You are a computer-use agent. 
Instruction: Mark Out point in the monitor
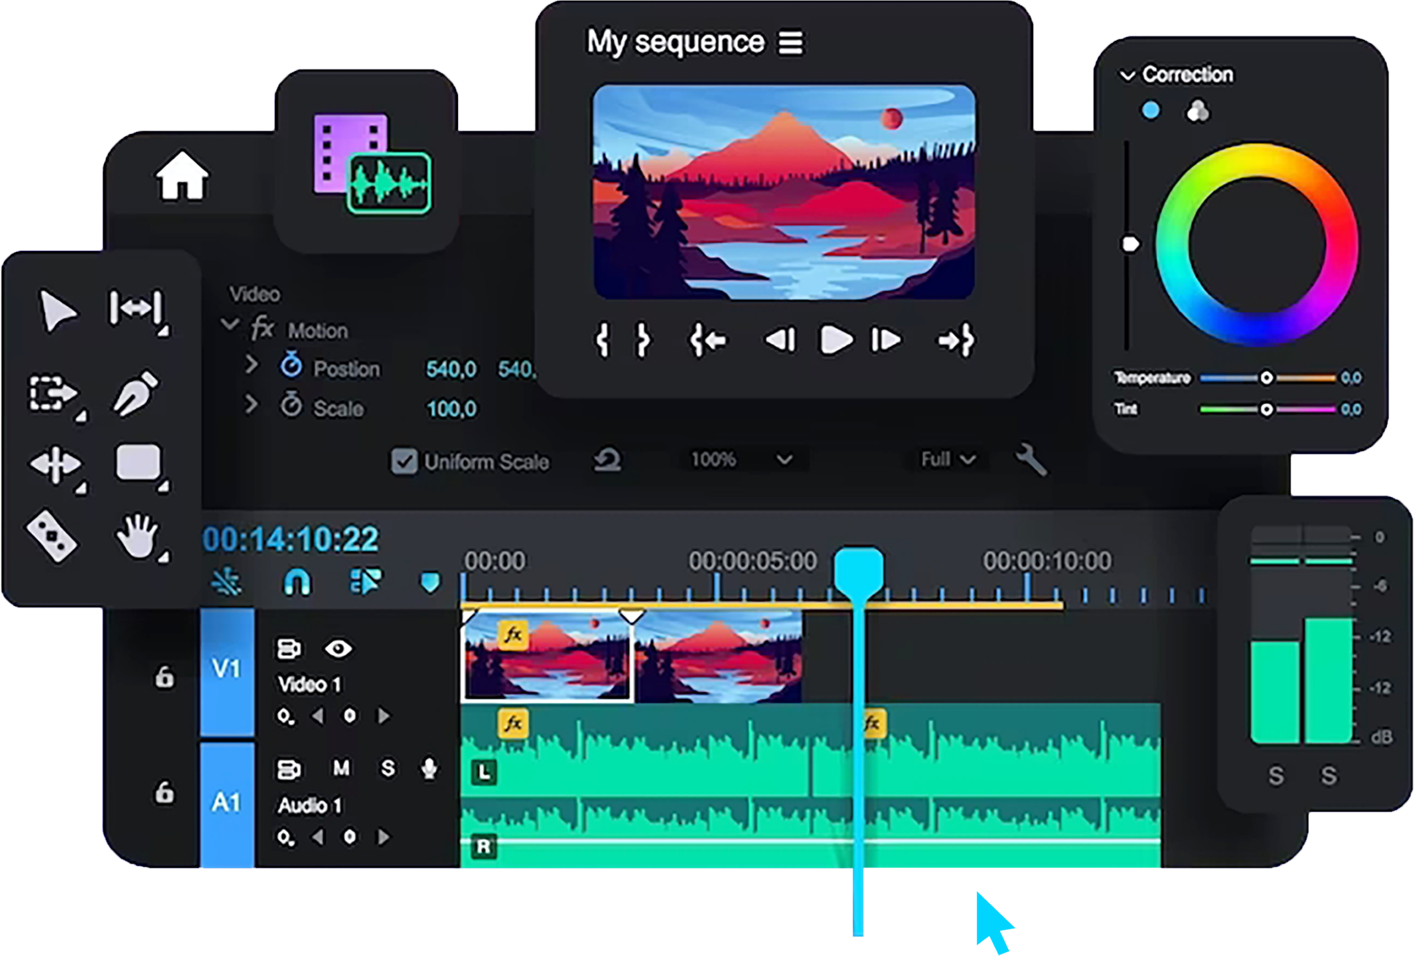point(643,341)
